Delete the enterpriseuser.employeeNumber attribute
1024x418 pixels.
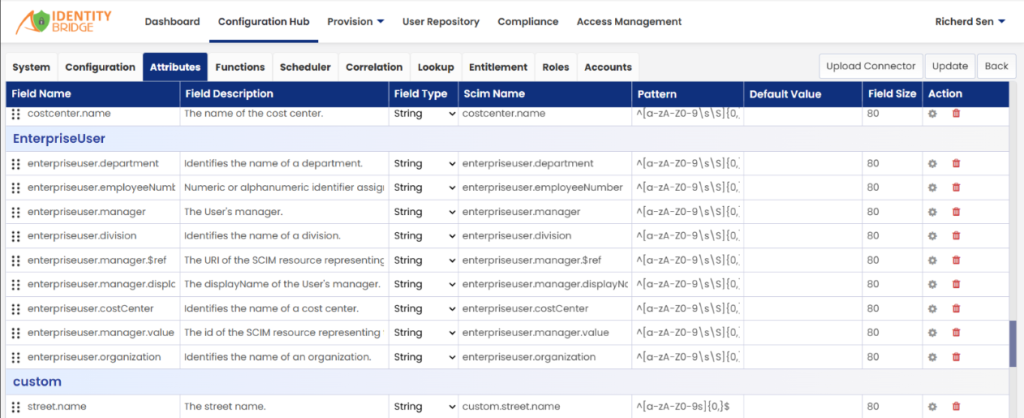coord(956,187)
